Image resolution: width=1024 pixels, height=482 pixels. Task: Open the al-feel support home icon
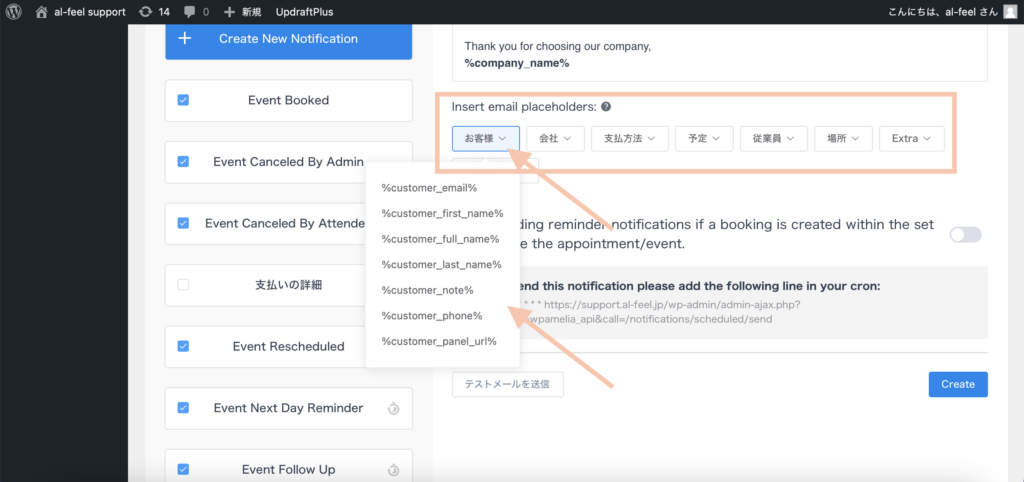point(41,12)
